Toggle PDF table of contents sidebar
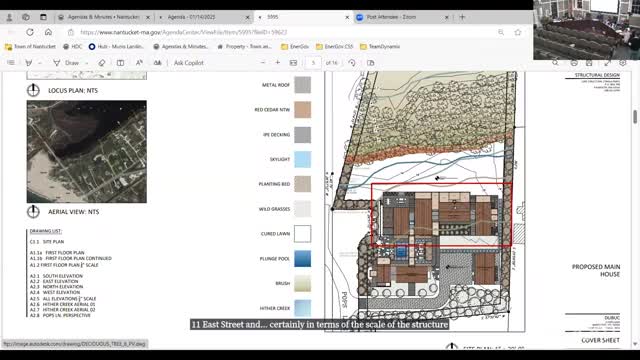The height and width of the screenshot is (360, 640). [11, 63]
